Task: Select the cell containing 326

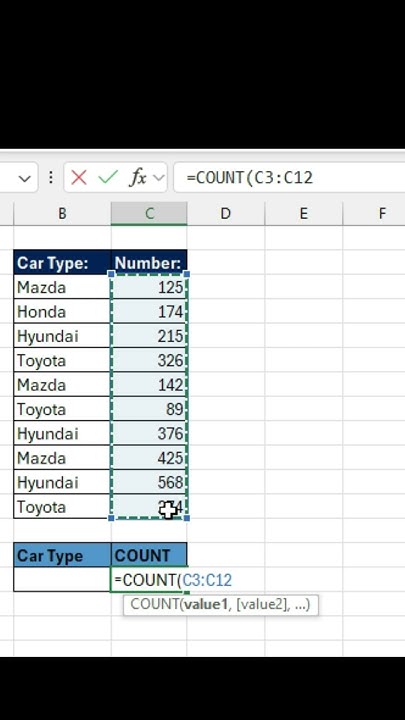Action: point(149,360)
